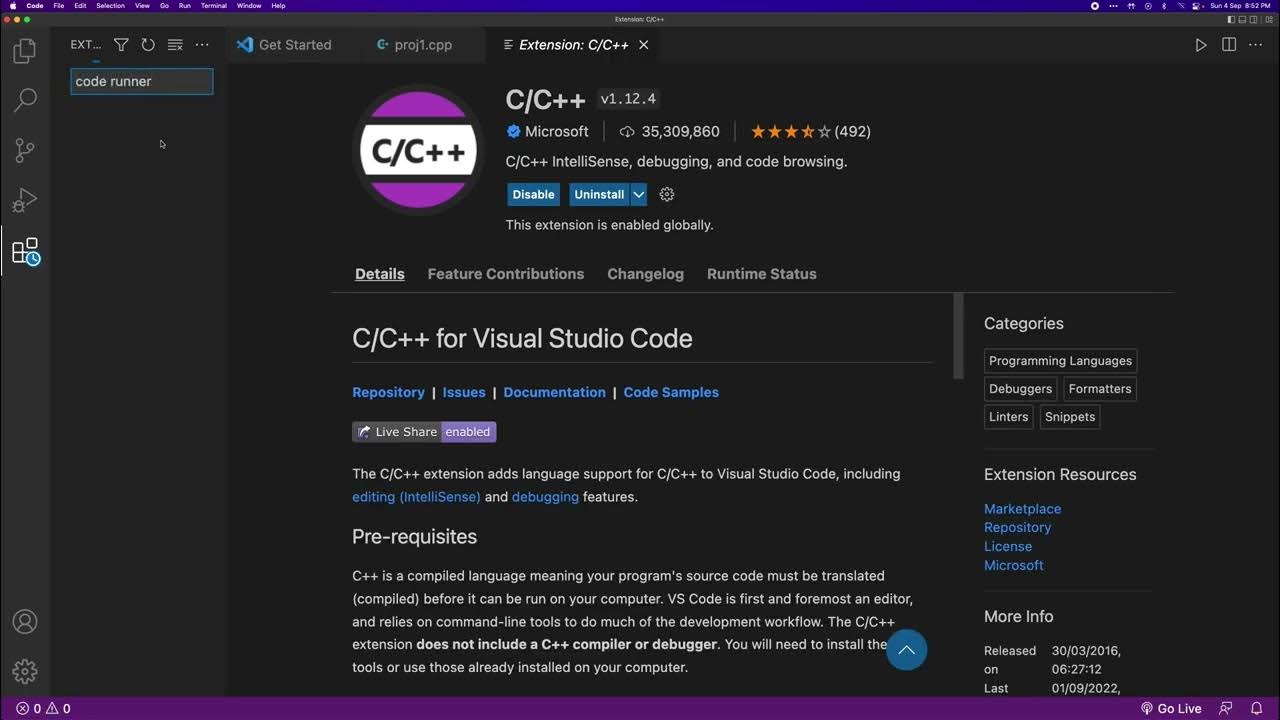Refresh the extensions list
The image size is (1280, 720).
pos(148,45)
